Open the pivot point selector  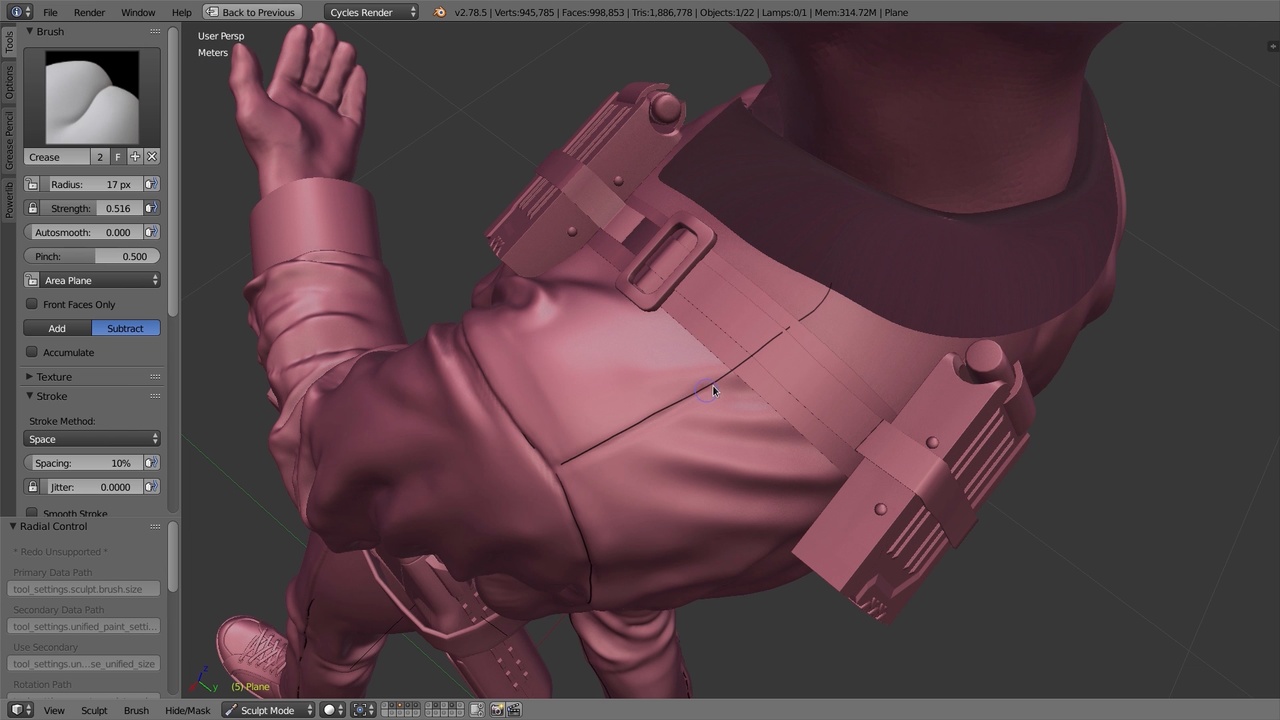[364, 710]
